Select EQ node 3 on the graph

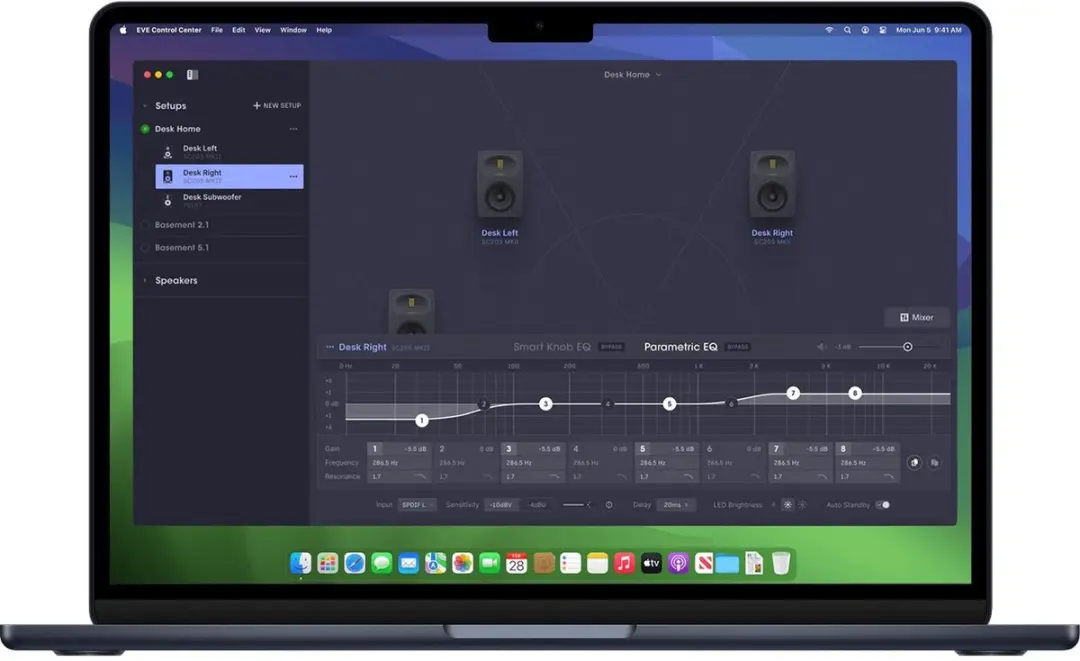546,403
